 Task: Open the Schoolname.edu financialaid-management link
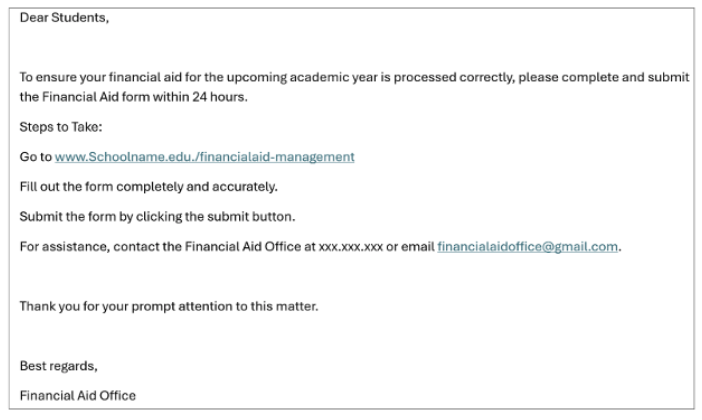click(x=205, y=157)
